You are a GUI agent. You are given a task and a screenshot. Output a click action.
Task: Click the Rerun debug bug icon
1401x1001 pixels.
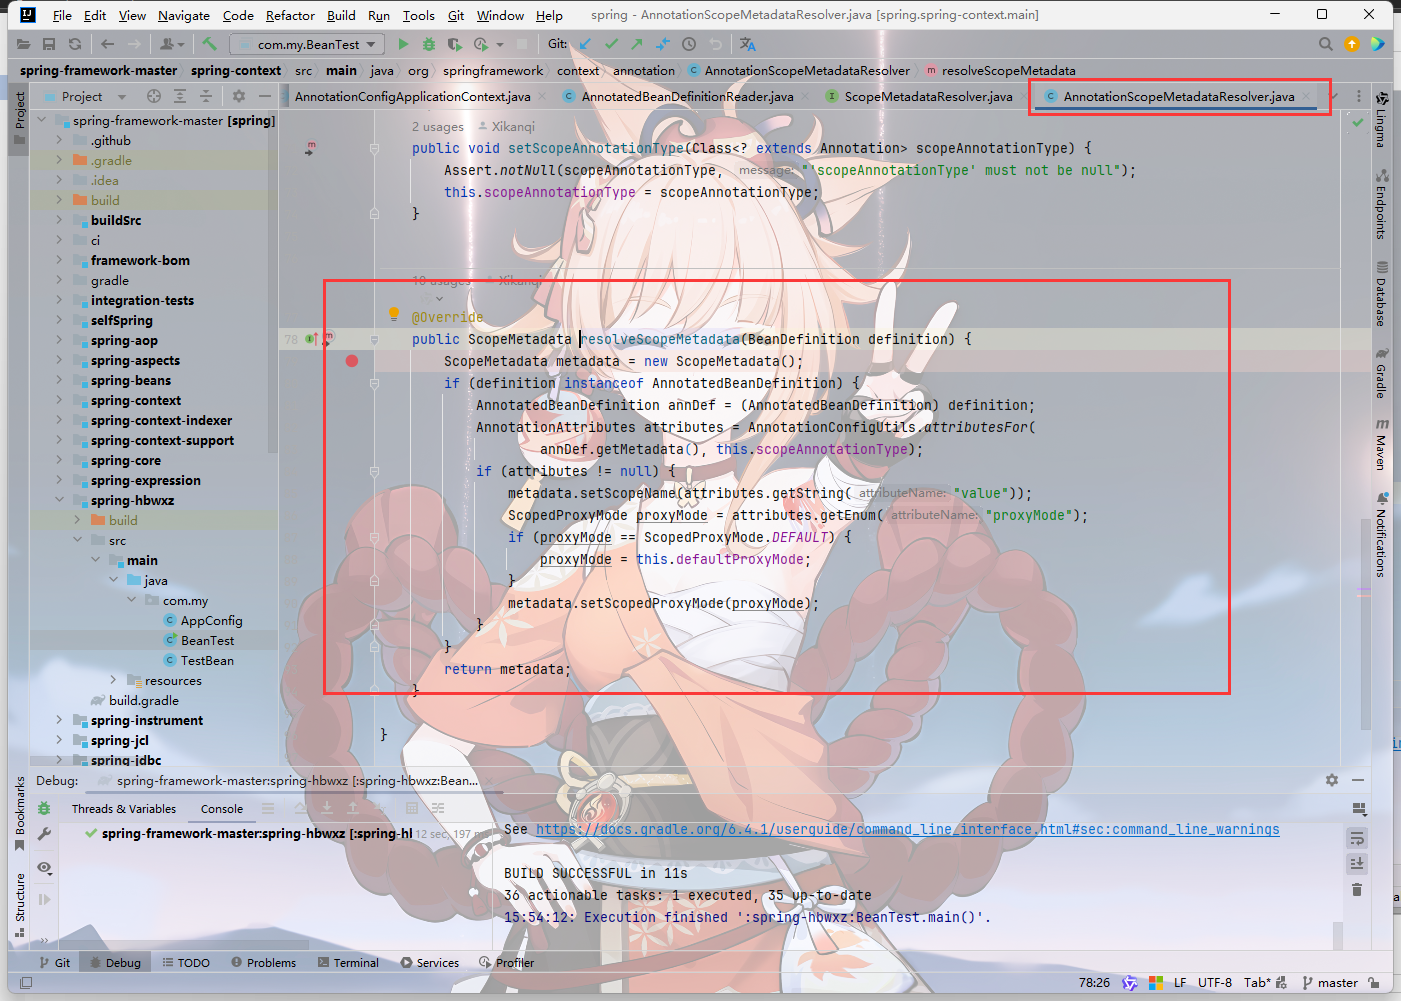point(44,808)
